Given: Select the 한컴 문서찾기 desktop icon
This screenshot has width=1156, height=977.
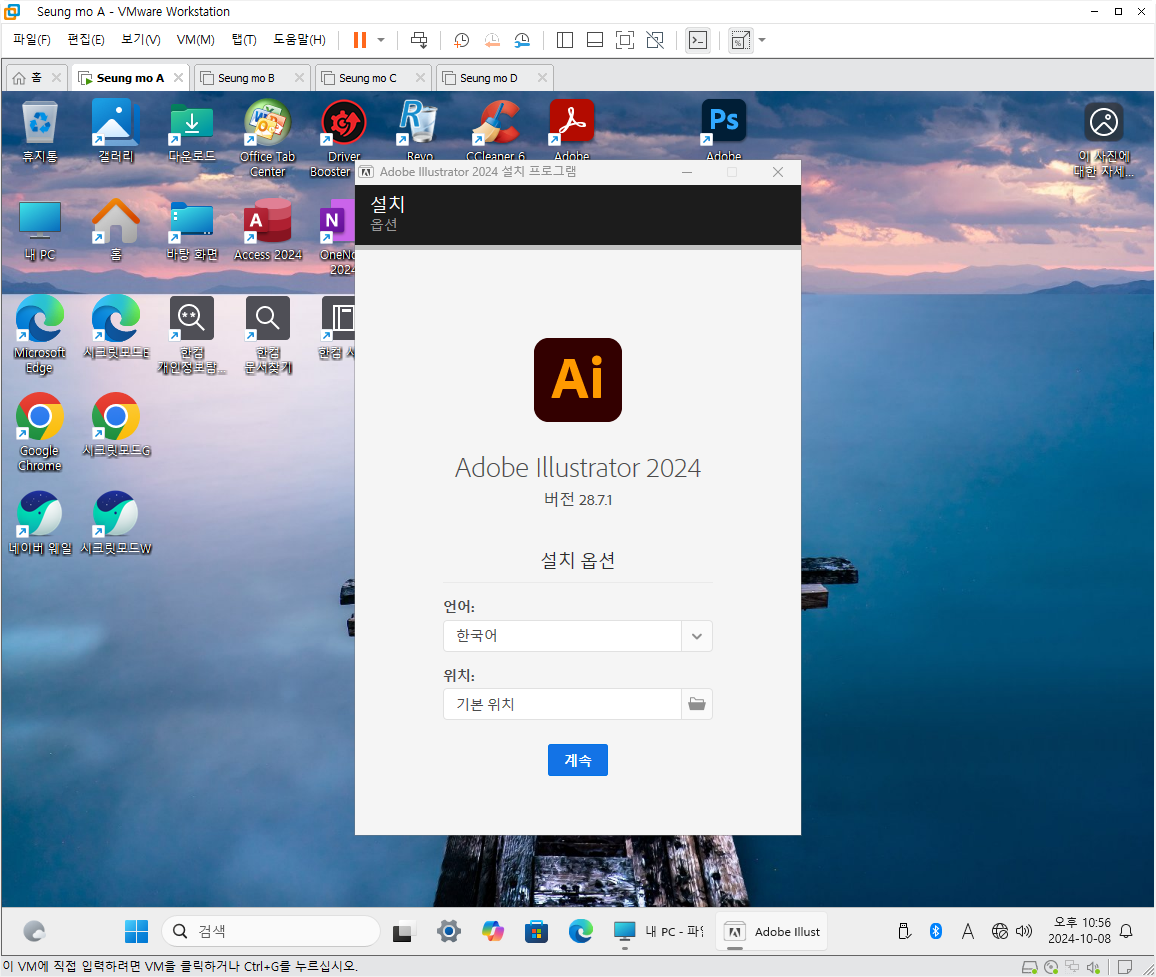Looking at the screenshot, I should point(268,335).
